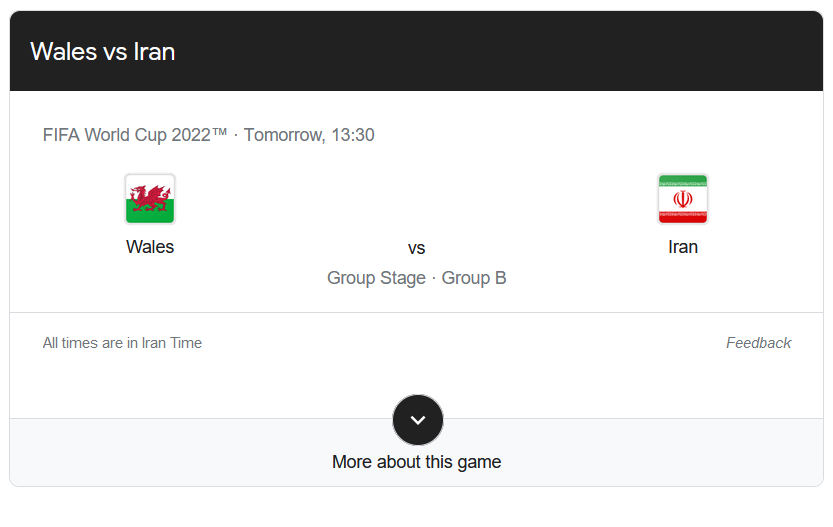Click the red emblem on the Iran flag
Viewport: 833px width, 527px height.
pyautogui.click(x=683, y=199)
